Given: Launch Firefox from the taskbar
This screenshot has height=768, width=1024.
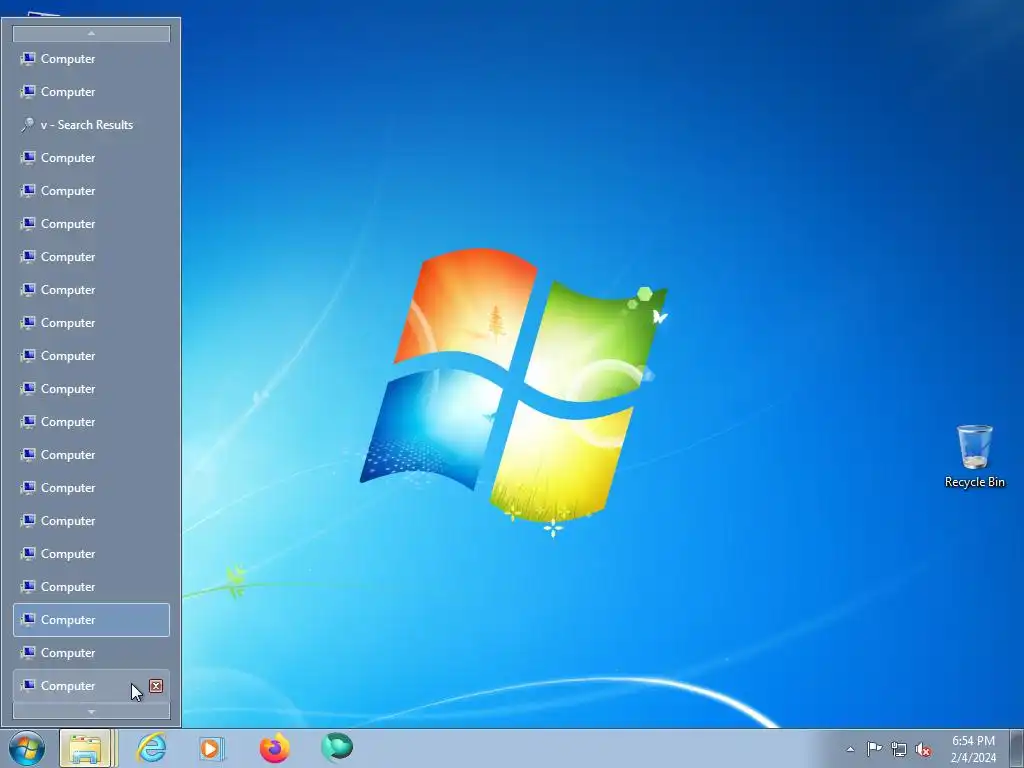Looking at the screenshot, I should pyautogui.click(x=275, y=748).
